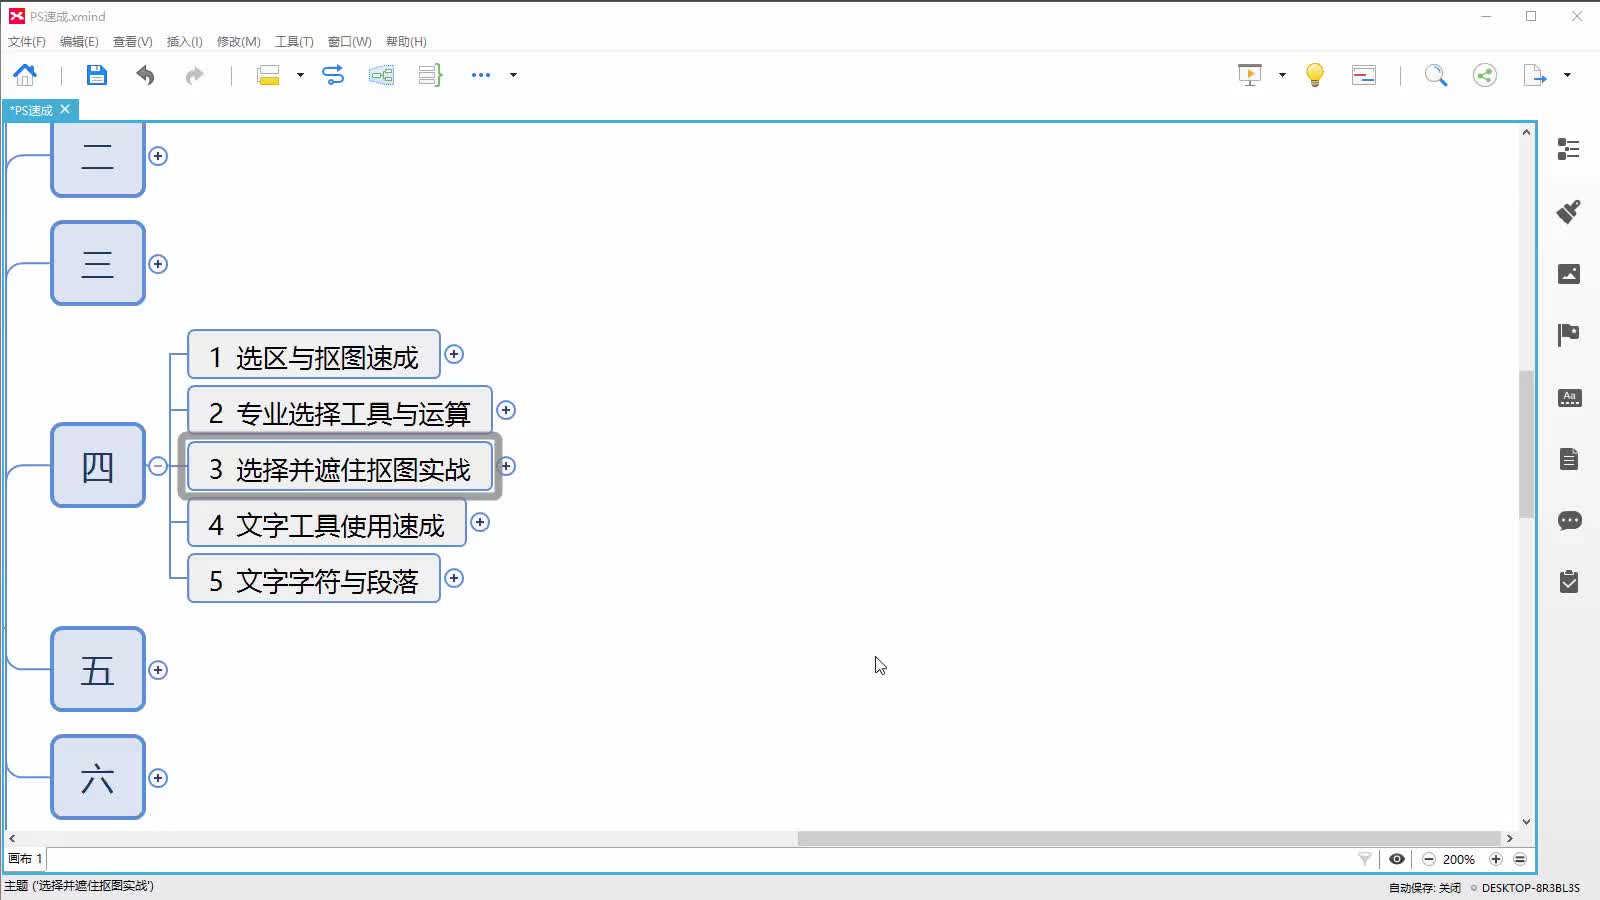Open the 文件(F) menu
The height and width of the screenshot is (900, 1600).
(x=27, y=42)
